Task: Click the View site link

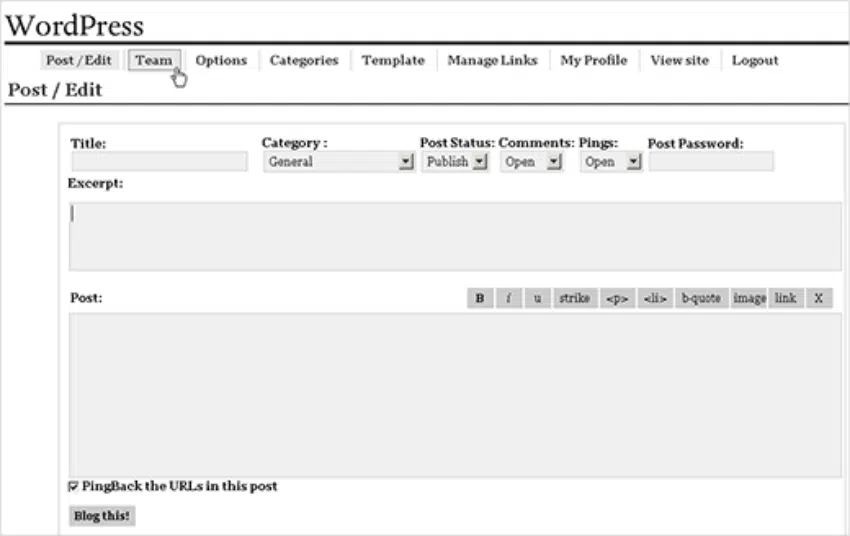Action: click(680, 60)
